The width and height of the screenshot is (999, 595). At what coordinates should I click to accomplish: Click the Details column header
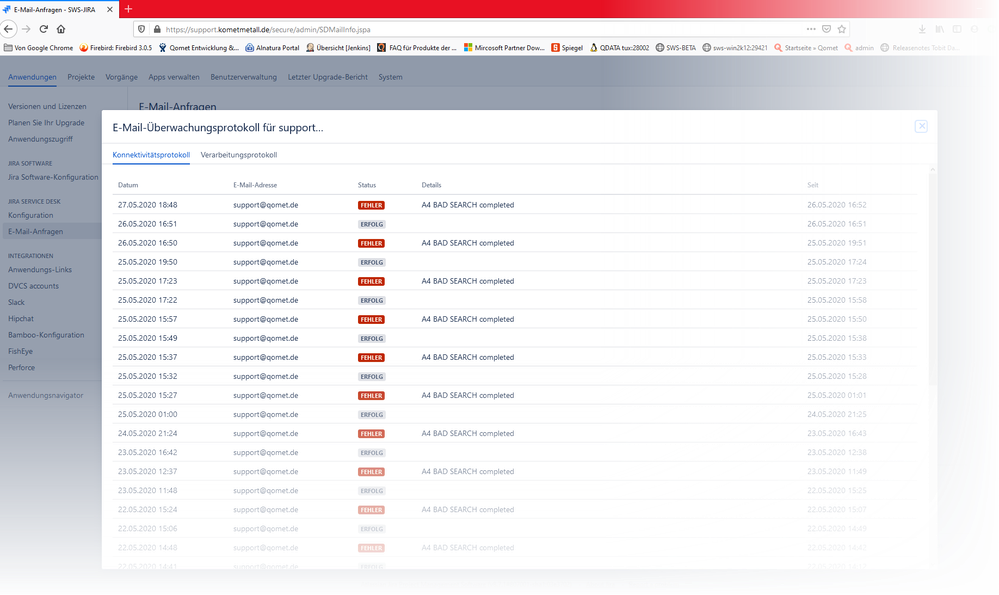pyautogui.click(x=431, y=185)
